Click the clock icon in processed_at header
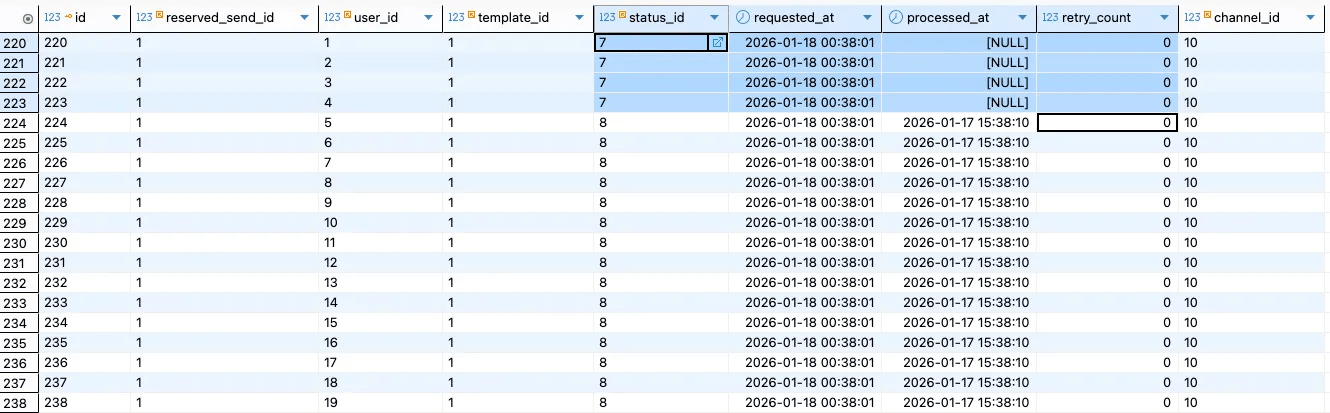 895,17
